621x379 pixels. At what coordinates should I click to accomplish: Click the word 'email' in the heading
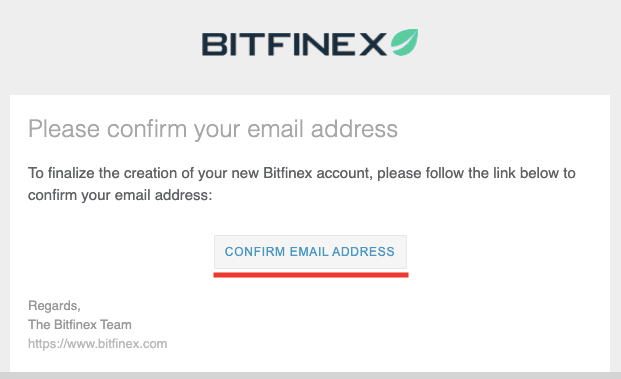click(x=275, y=129)
